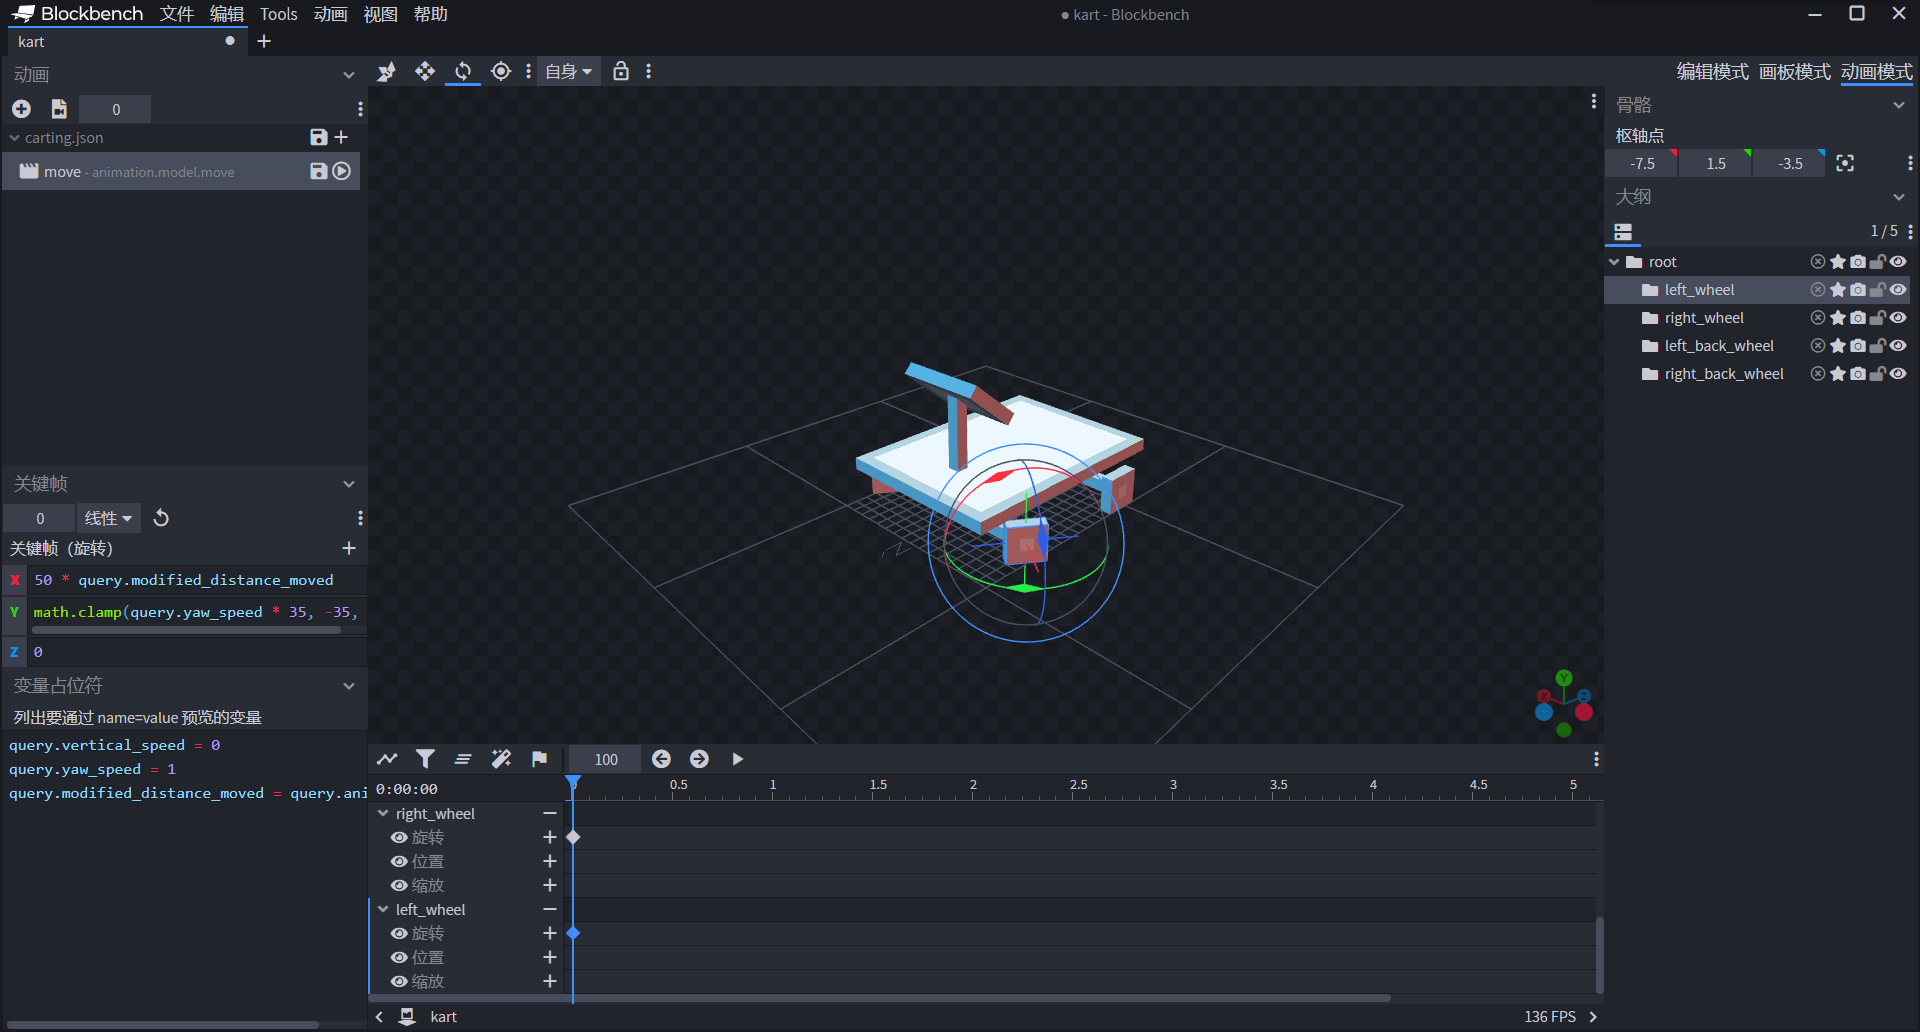Select the right_wheel group in outliner
Image resolution: width=1920 pixels, height=1032 pixels.
pos(1703,318)
